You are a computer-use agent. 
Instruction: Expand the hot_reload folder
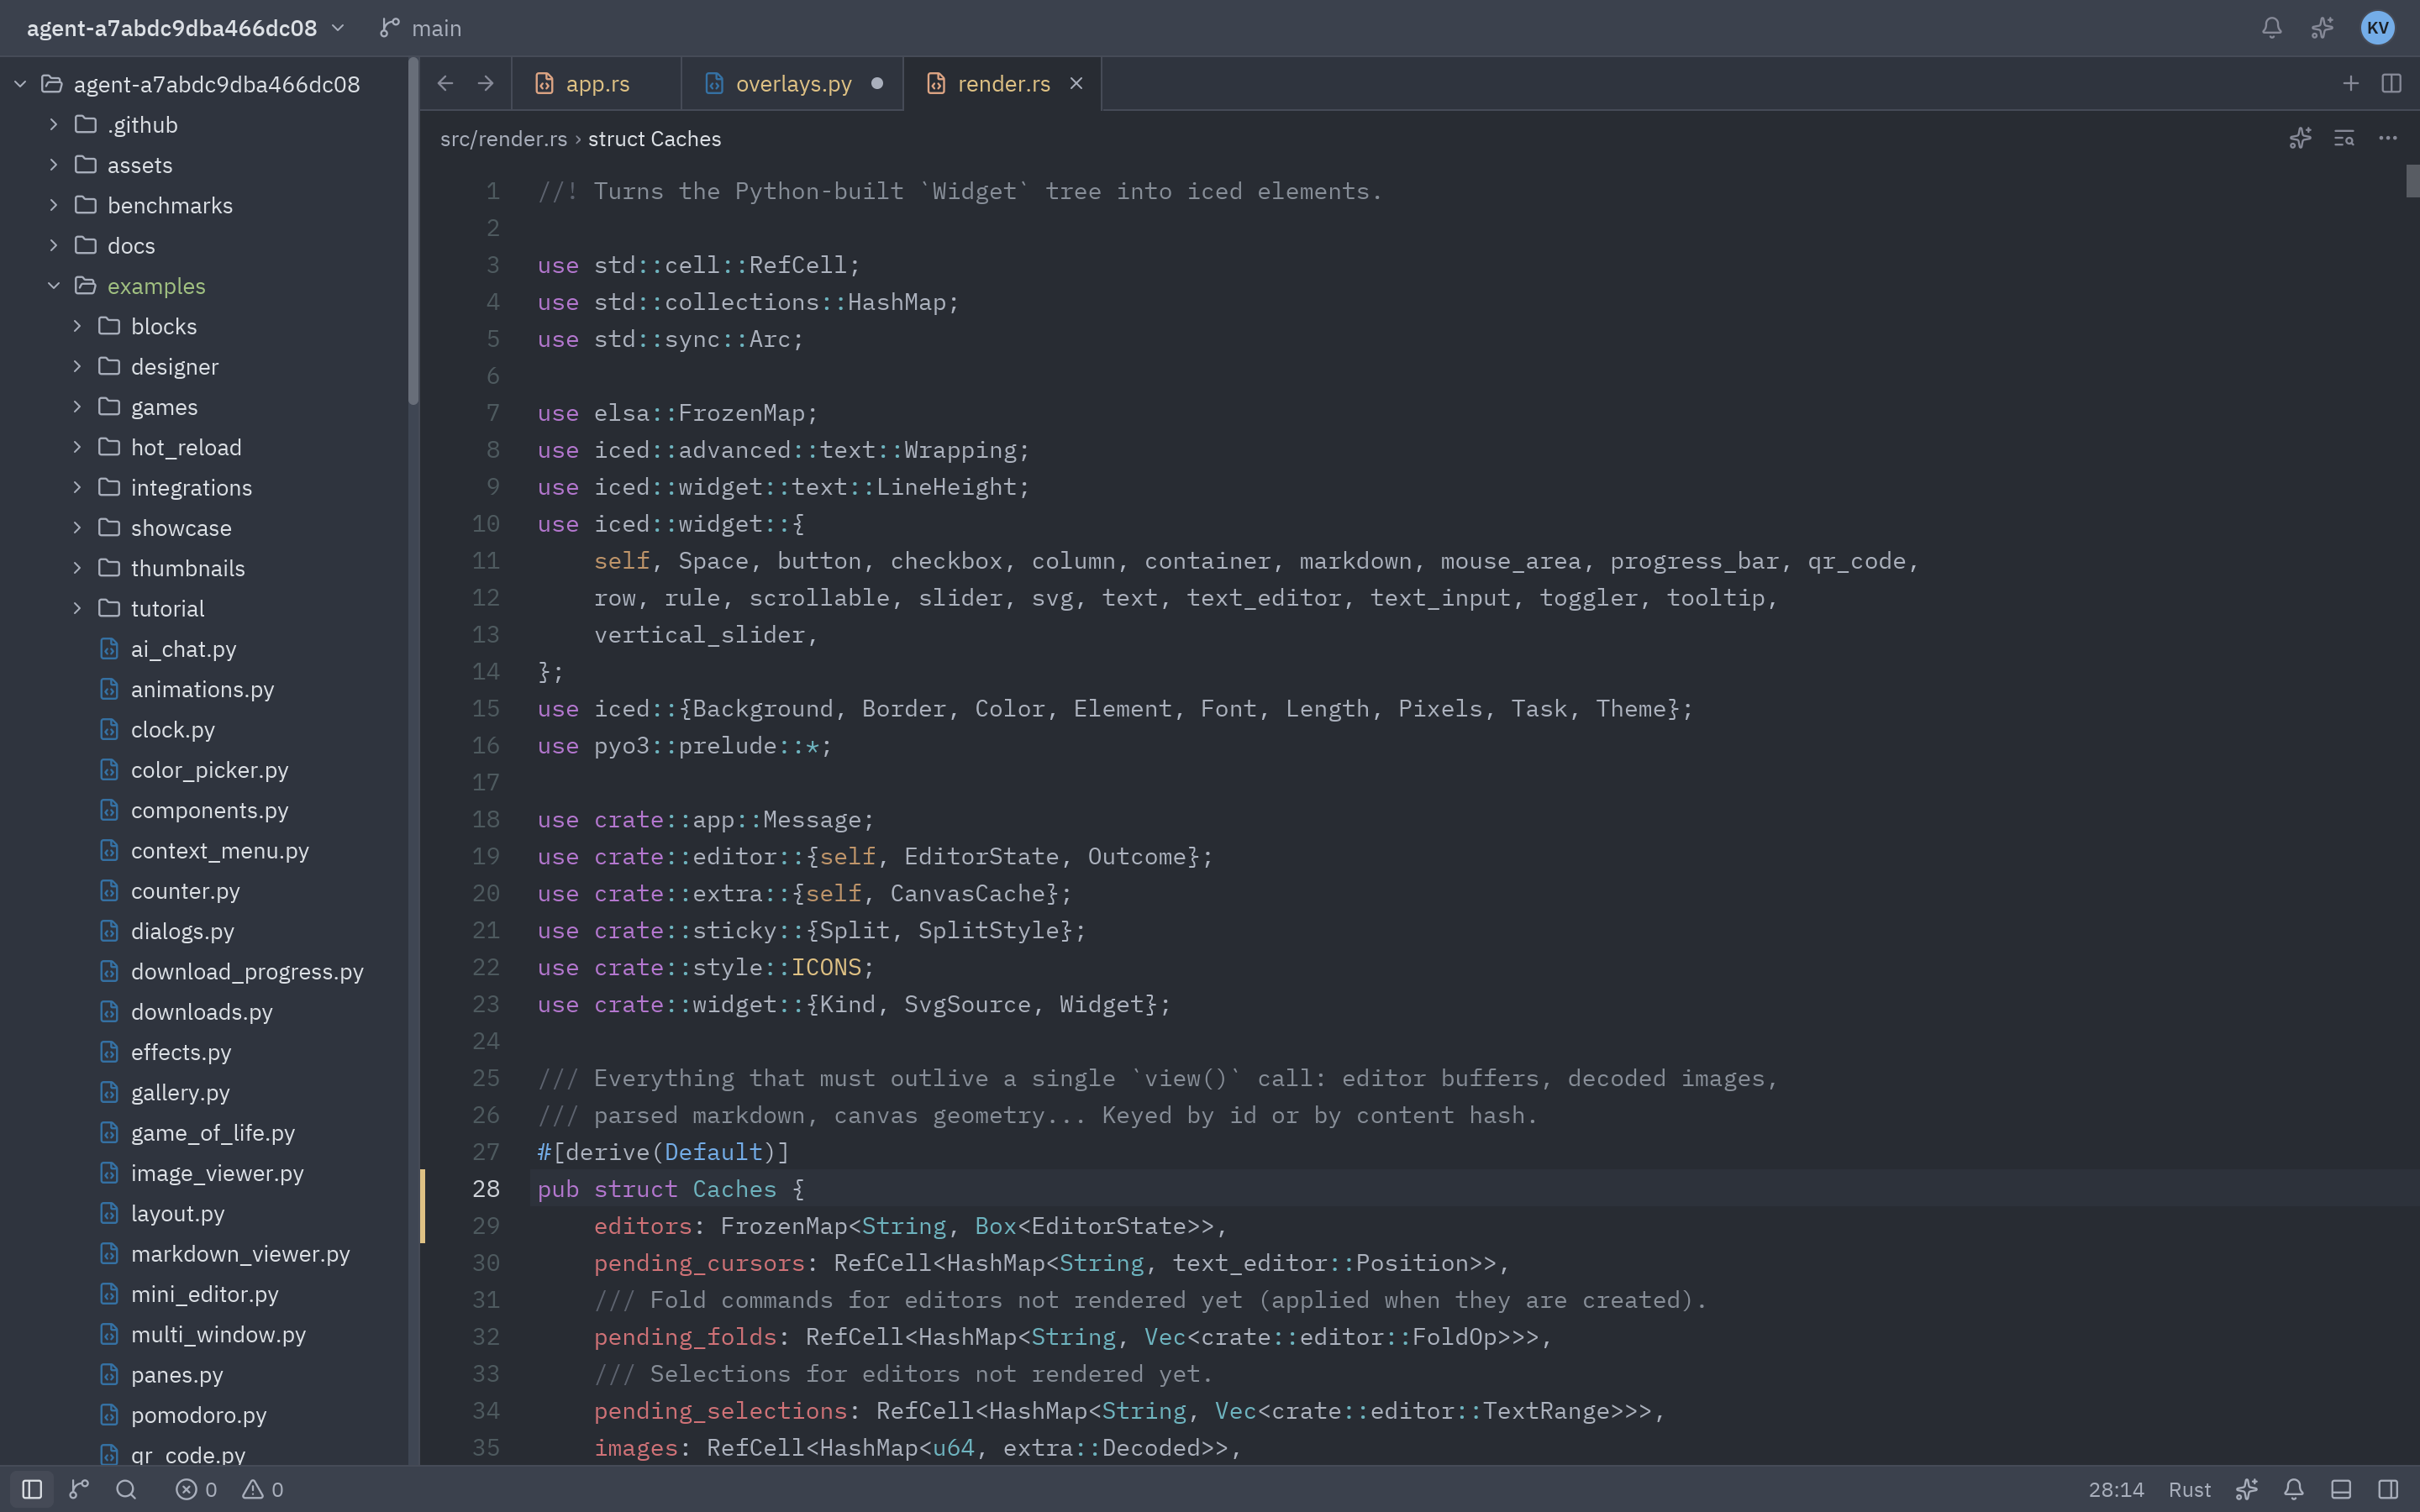77,447
